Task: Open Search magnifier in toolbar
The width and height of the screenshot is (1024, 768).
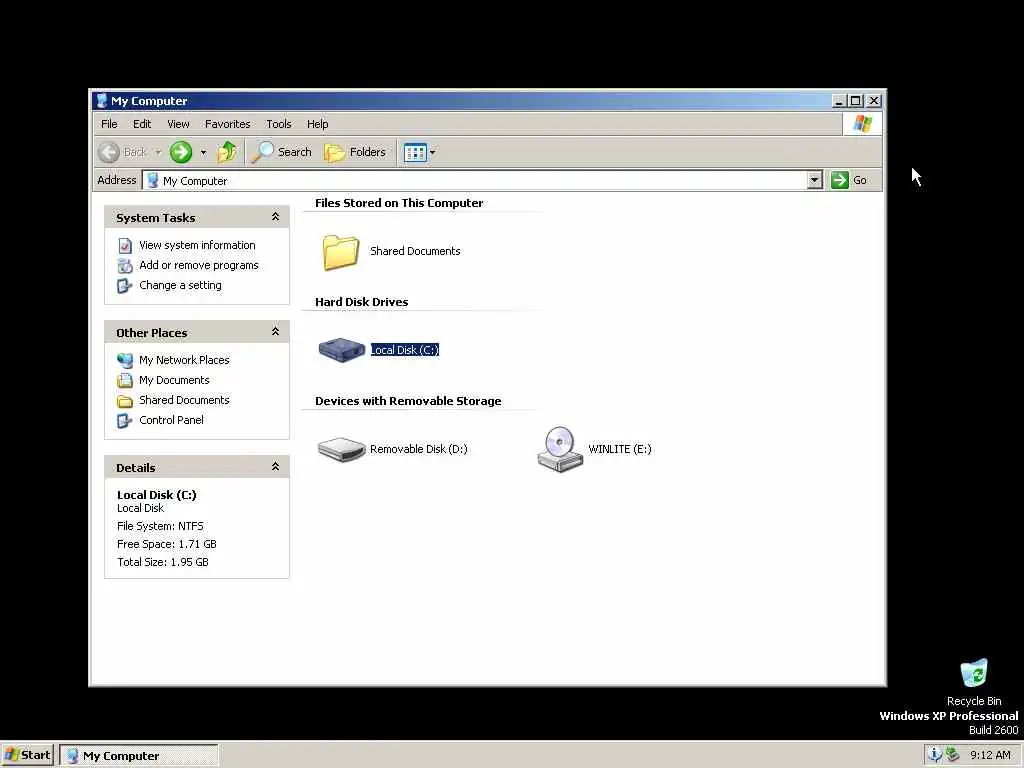Action: coord(263,152)
